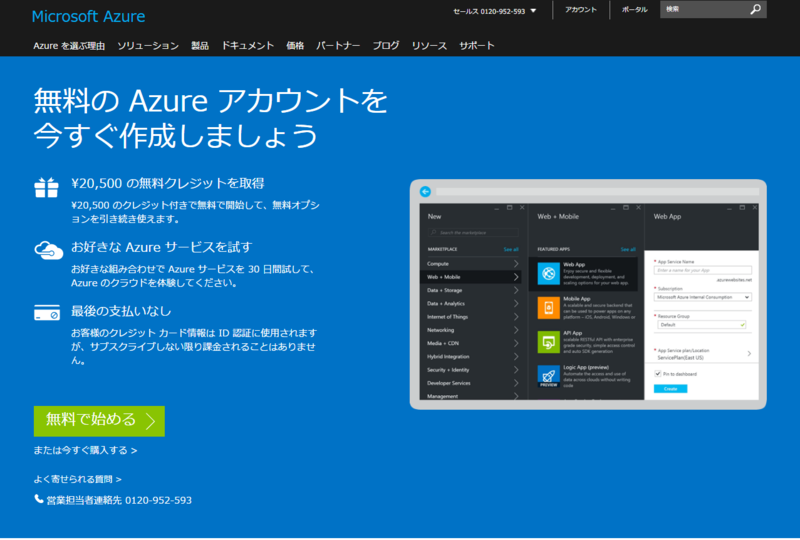
Task: Click the search magnifier icon
Action: (755, 9)
